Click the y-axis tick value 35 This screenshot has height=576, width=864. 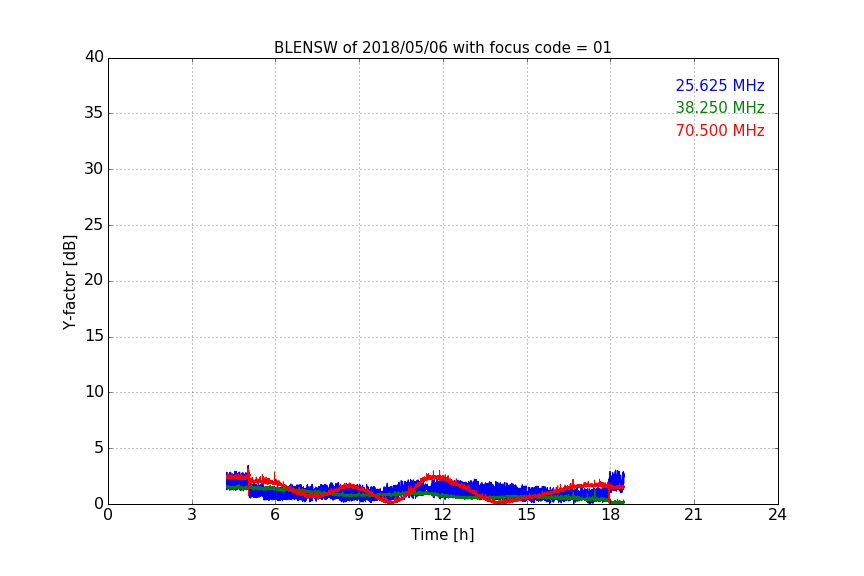pos(94,113)
